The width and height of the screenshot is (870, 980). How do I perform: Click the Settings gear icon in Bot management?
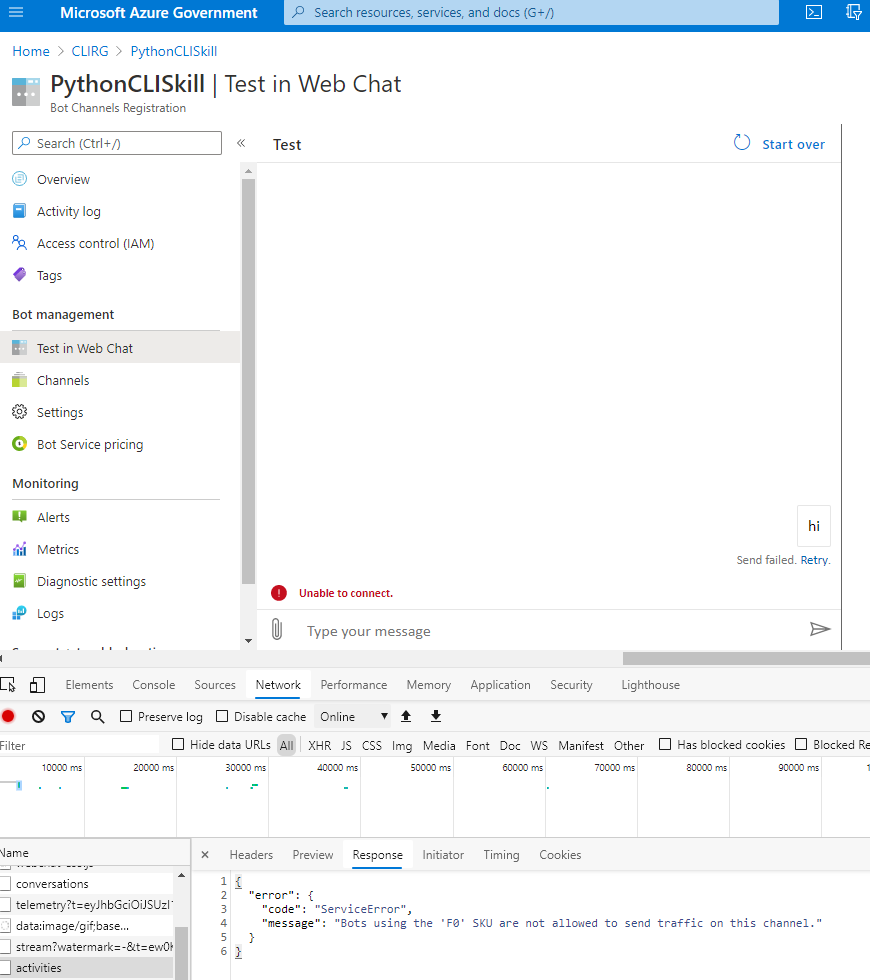(x=20, y=412)
